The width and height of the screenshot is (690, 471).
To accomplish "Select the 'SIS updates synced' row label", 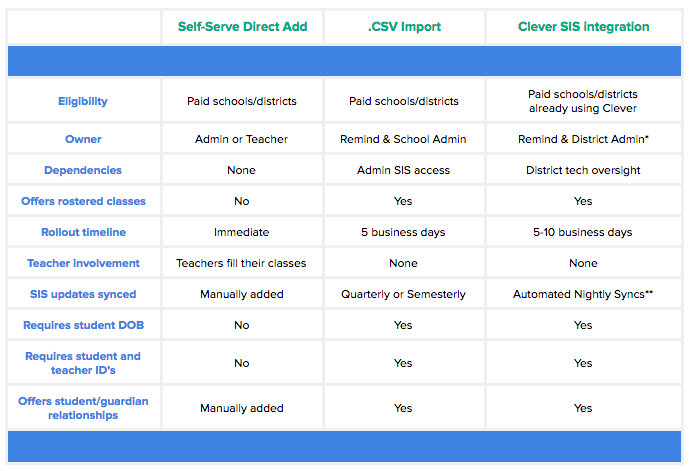I will (x=83, y=294).
